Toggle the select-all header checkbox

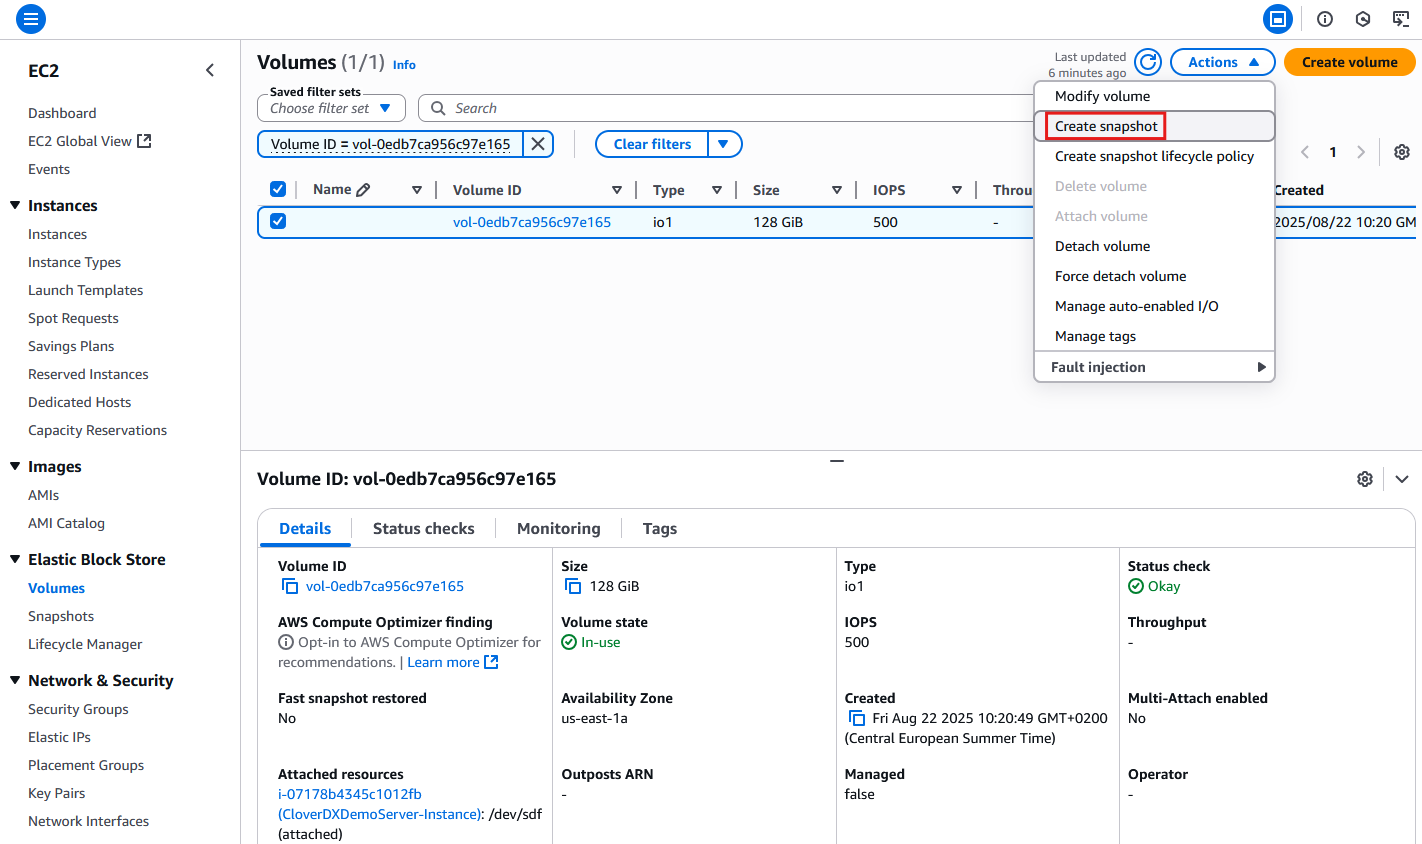(277, 188)
